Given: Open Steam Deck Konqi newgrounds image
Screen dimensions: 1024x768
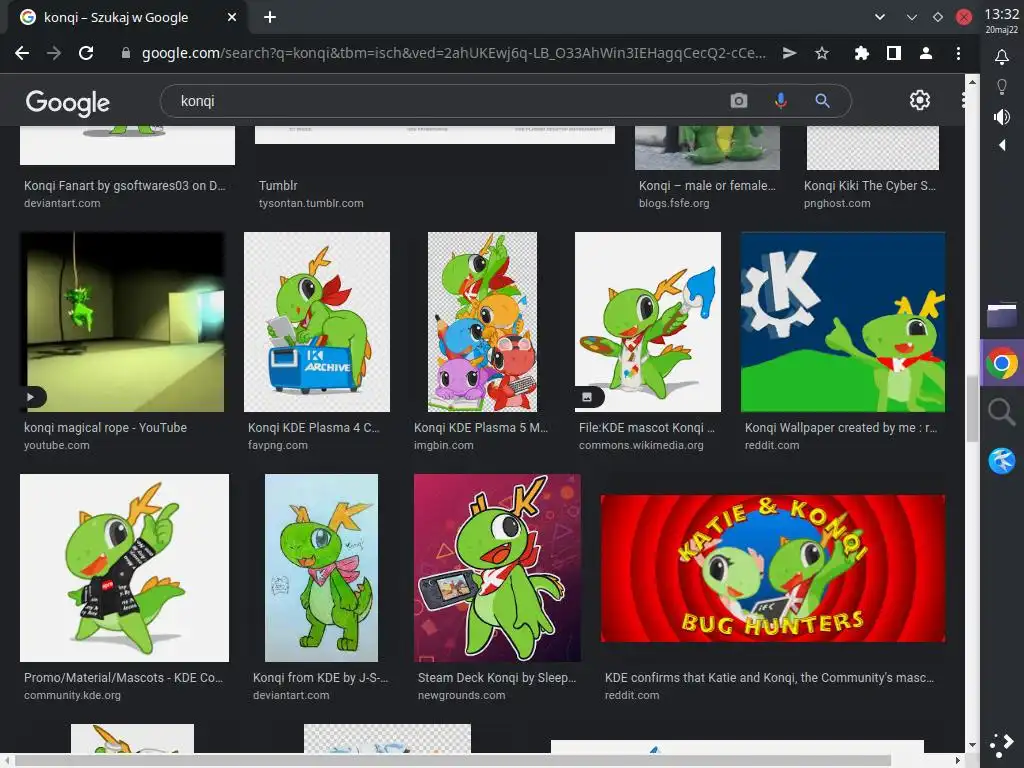Looking at the screenshot, I should coord(497,568).
